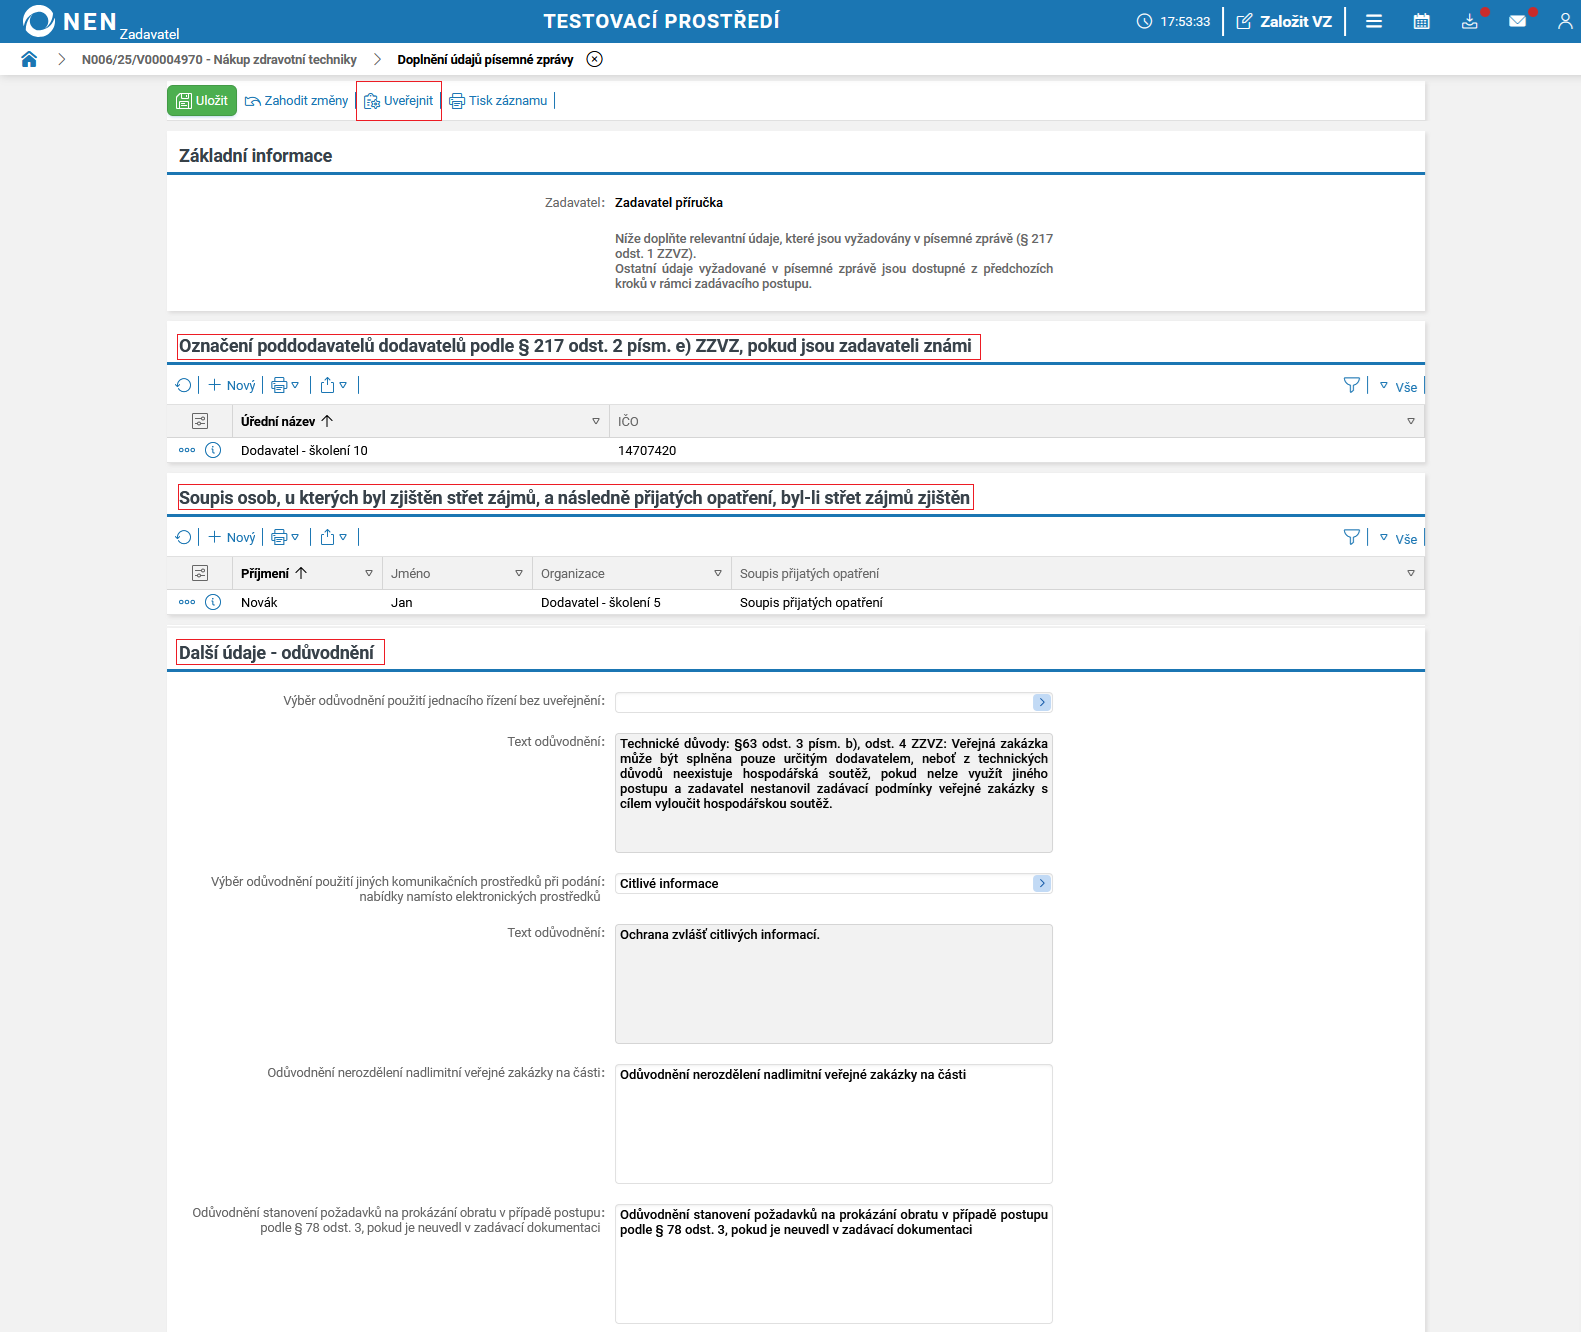Open the user profile icon
This screenshot has width=1581, height=1333.
click(x=1565, y=21)
